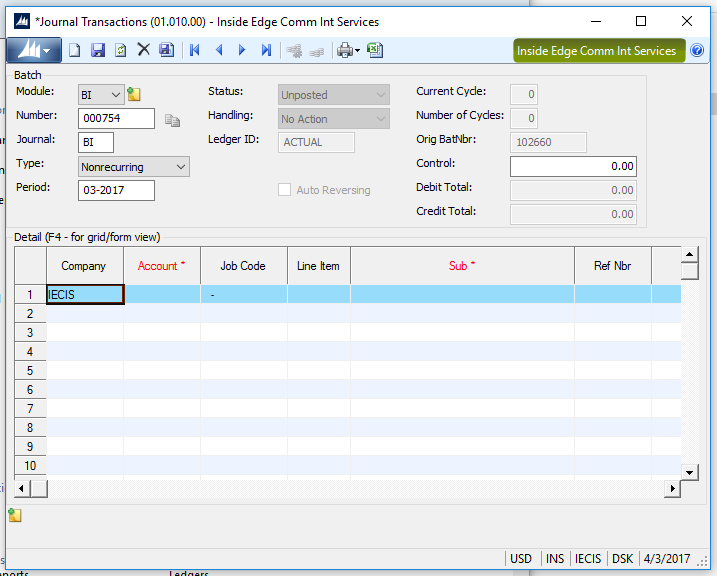Click the Delete X toolbar icon
The image size is (717, 576).
(143, 50)
